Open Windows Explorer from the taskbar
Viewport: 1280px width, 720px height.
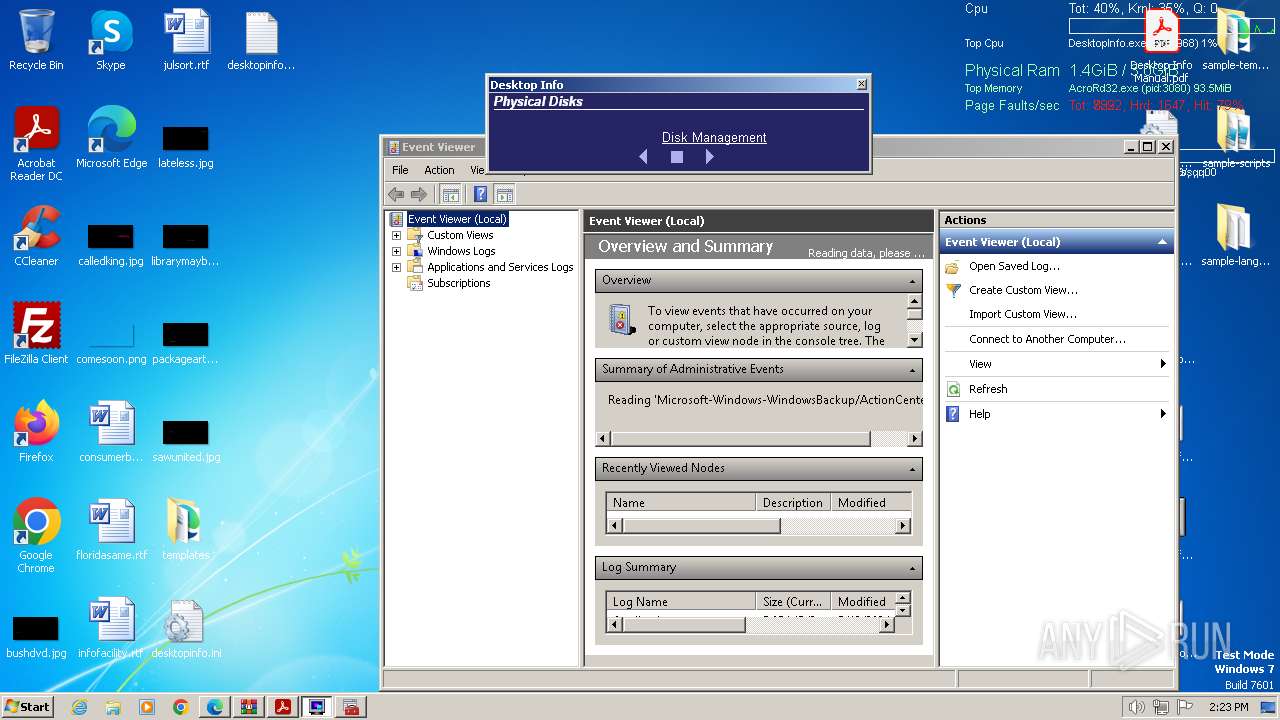[113, 707]
